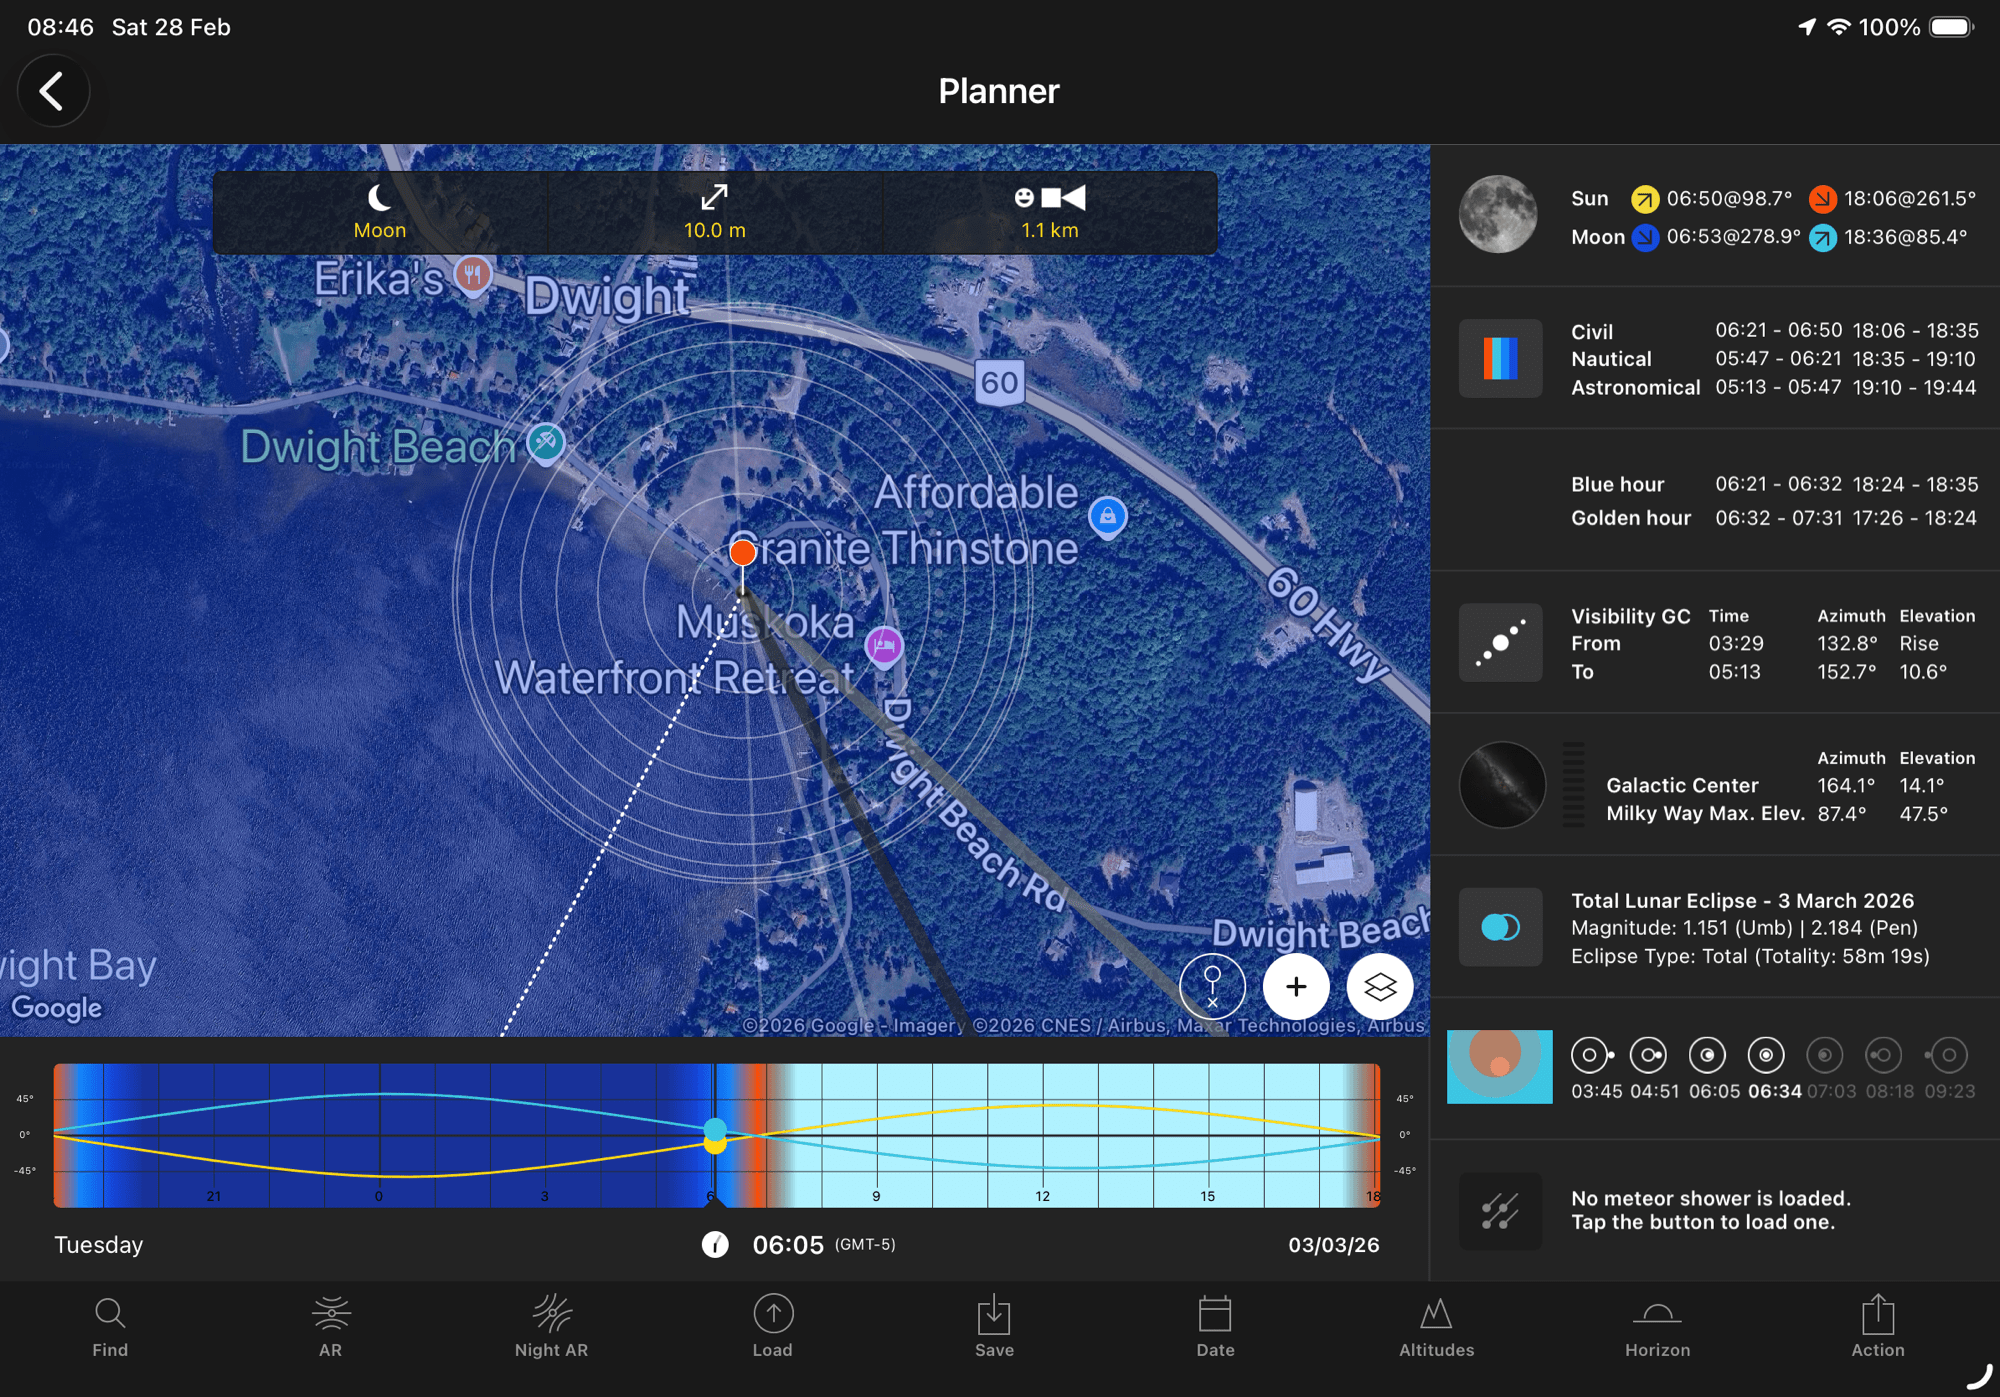The height and width of the screenshot is (1397, 2000).
Task: Tap the meteor shower load icon
Action: pyautogui.click(x=1500, y=1211)
